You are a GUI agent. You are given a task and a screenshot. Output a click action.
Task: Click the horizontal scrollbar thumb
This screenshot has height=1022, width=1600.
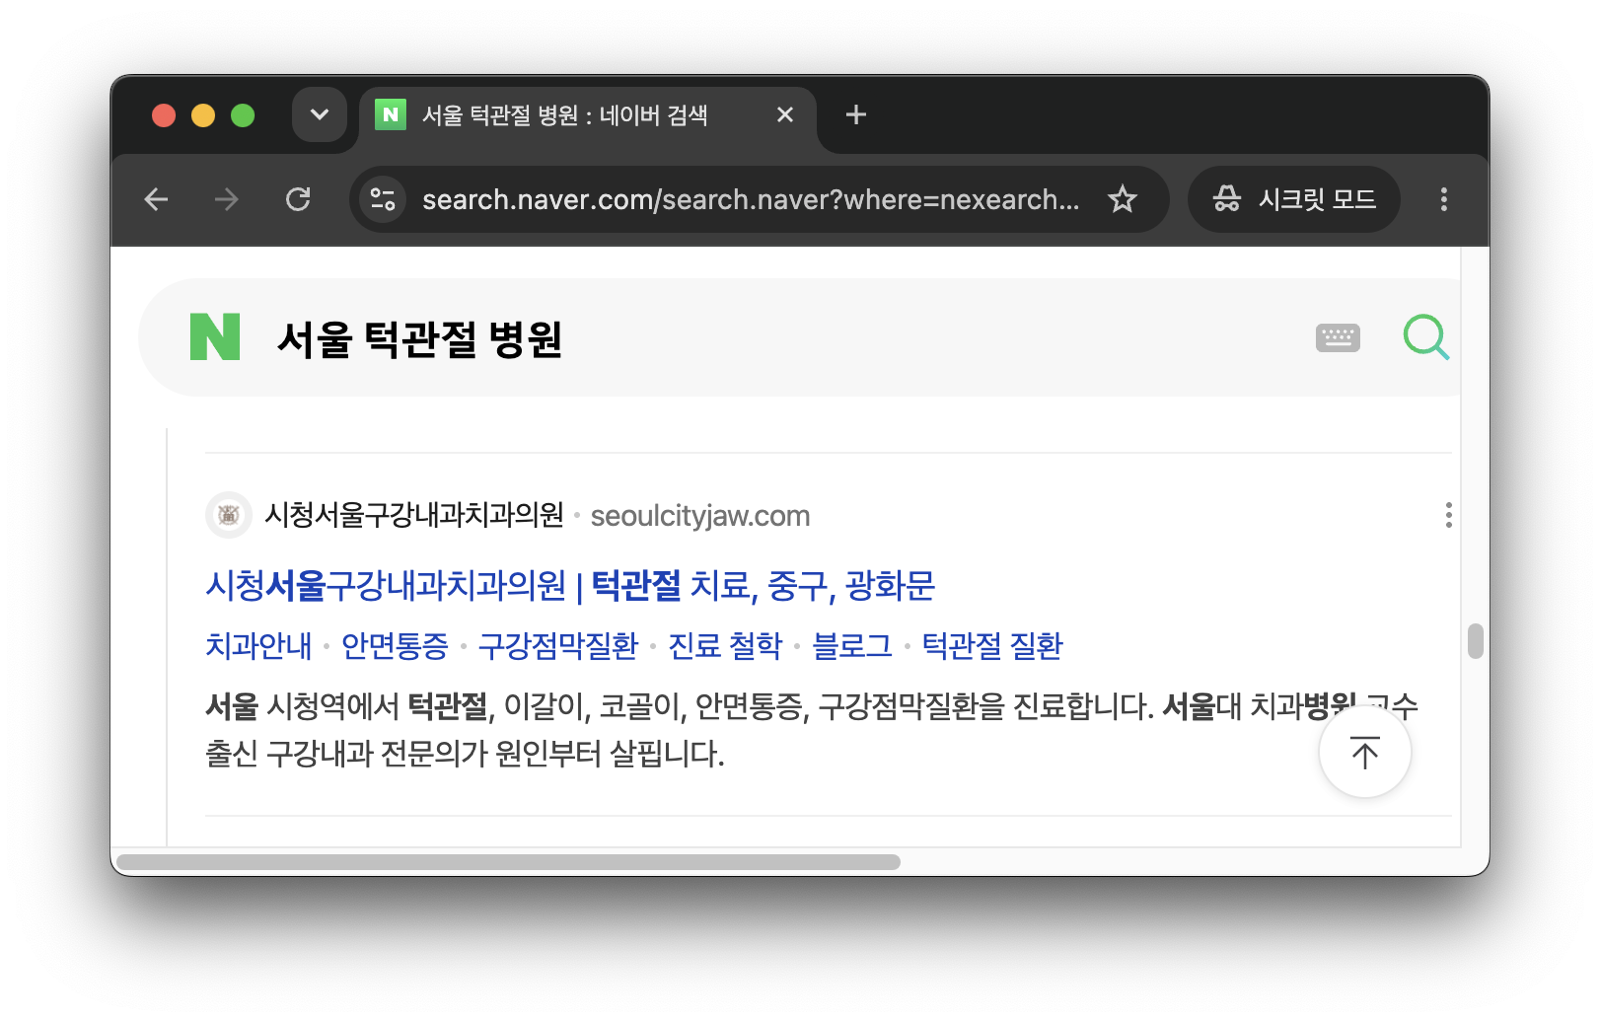pos(508,862)
